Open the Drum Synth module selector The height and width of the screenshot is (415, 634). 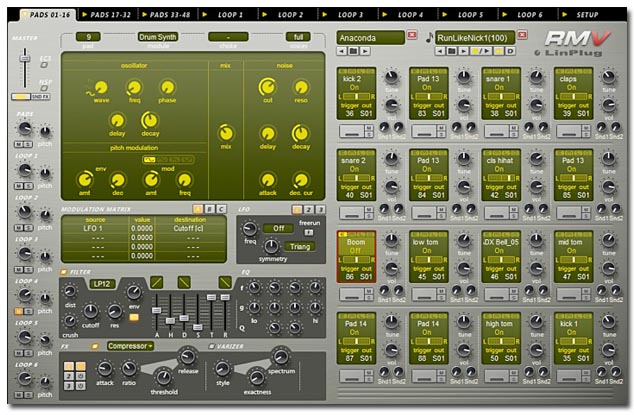coord(158,37)
